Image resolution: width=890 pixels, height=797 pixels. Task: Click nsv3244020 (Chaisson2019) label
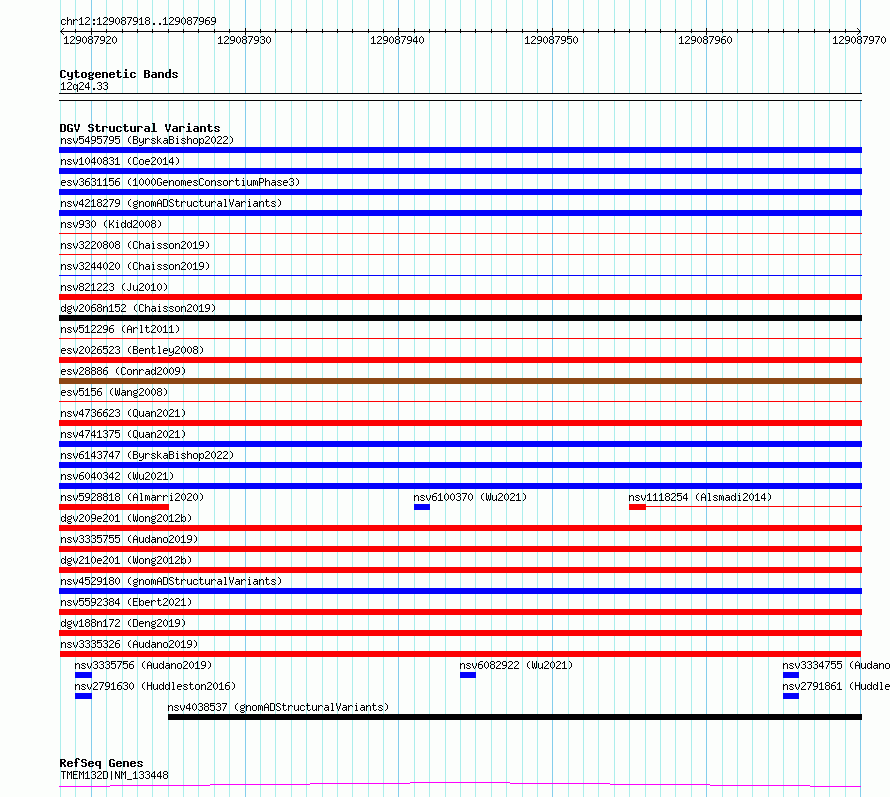click(x=135, y=266)
